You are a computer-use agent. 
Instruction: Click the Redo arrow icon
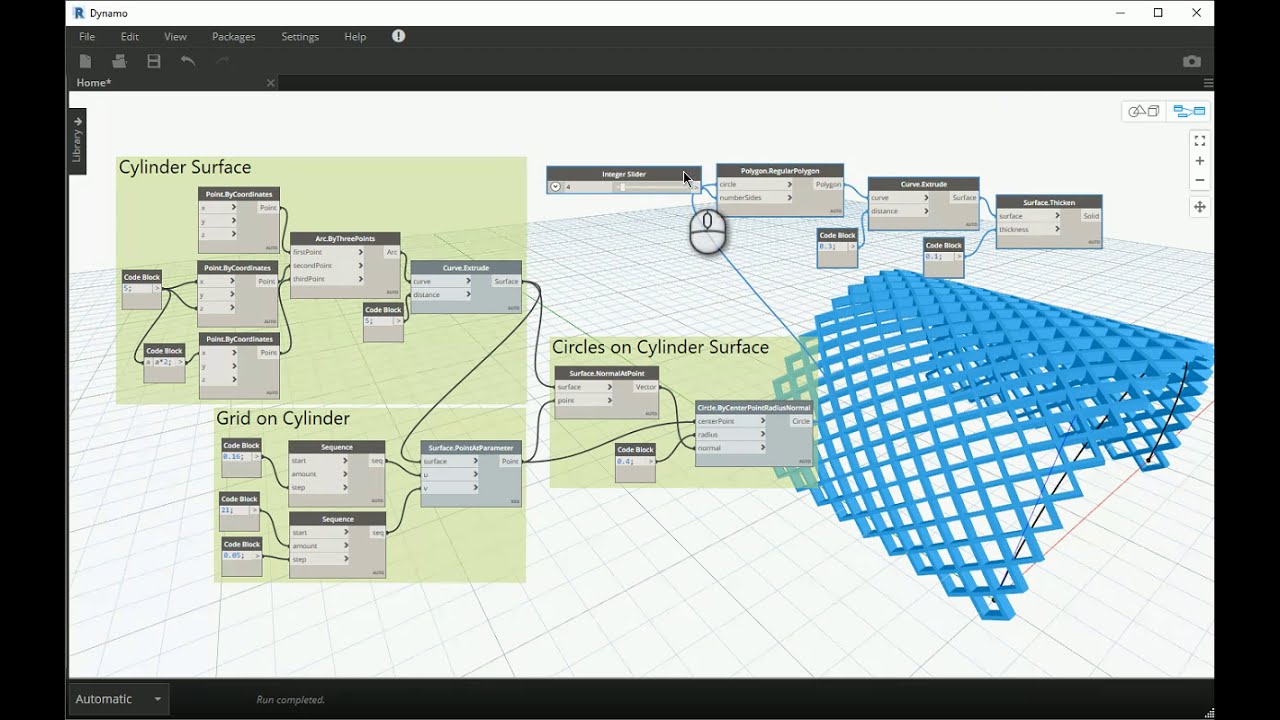(x=222, y=62)
